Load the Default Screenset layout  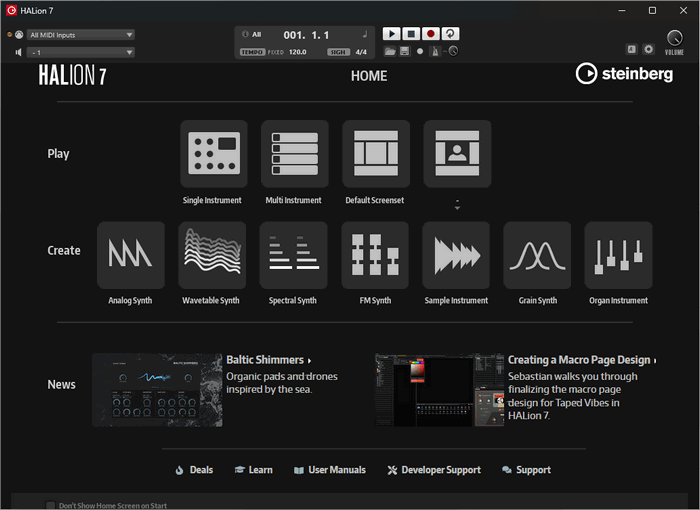pos(376,154)
